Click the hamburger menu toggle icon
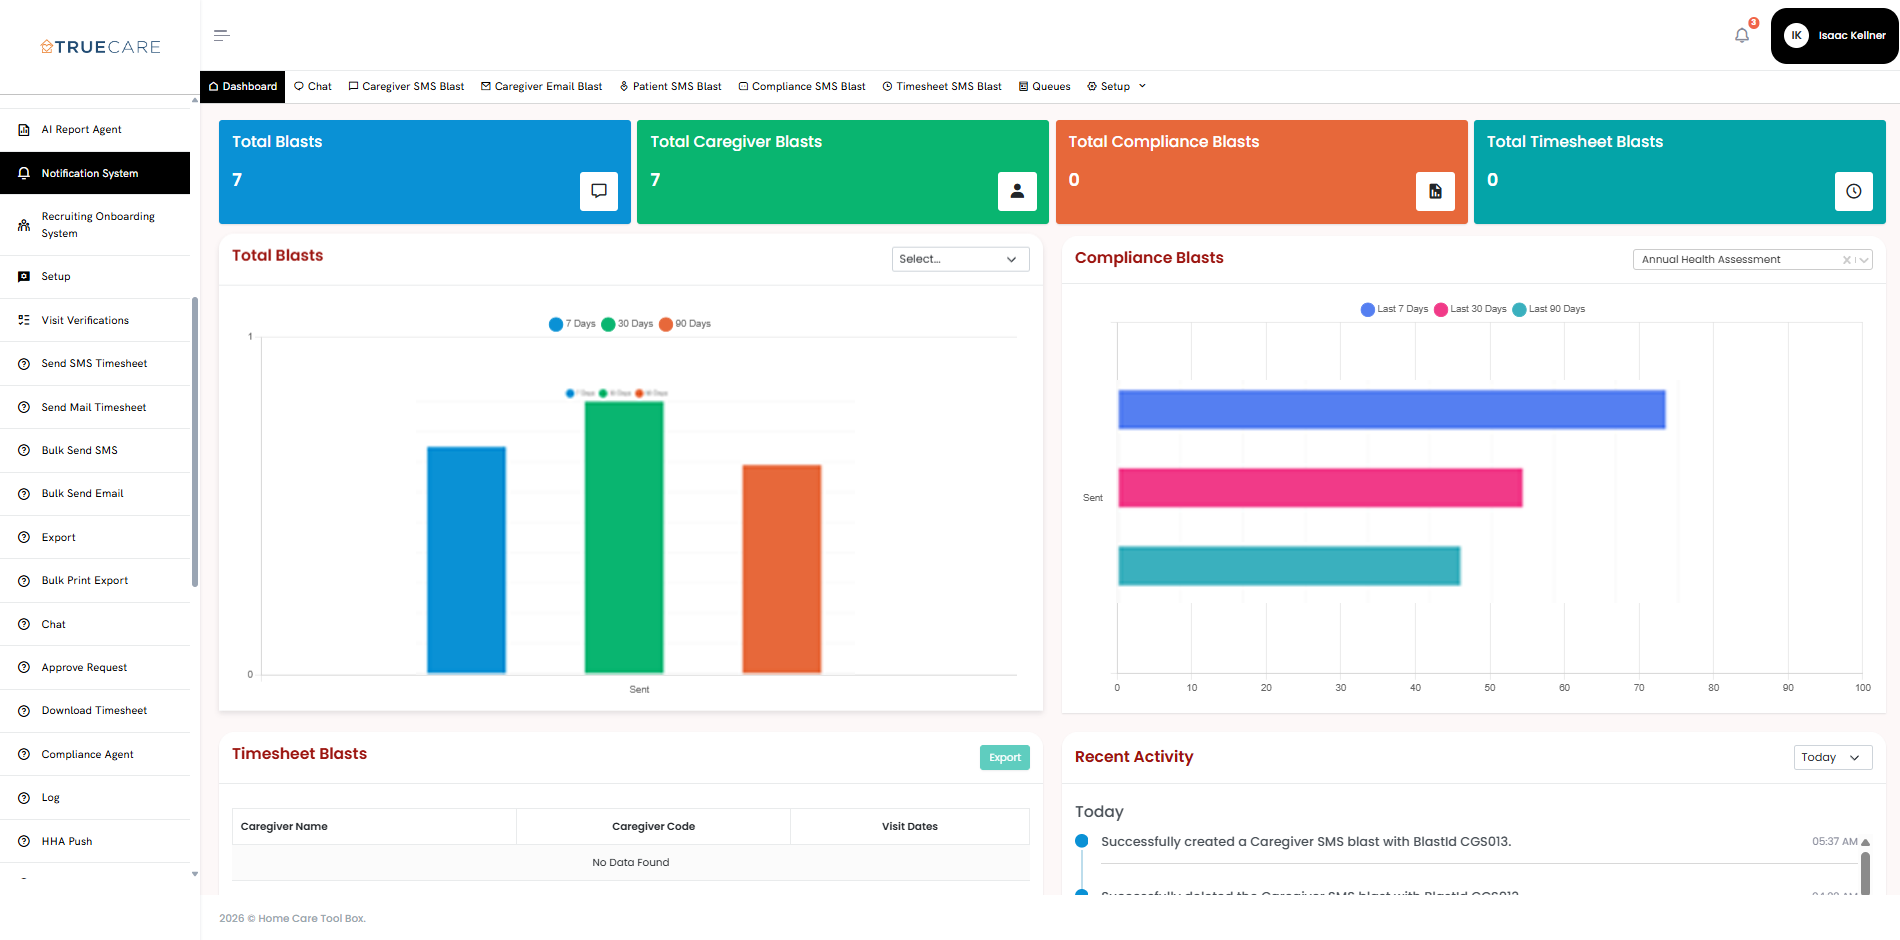 tap(222, 36)
